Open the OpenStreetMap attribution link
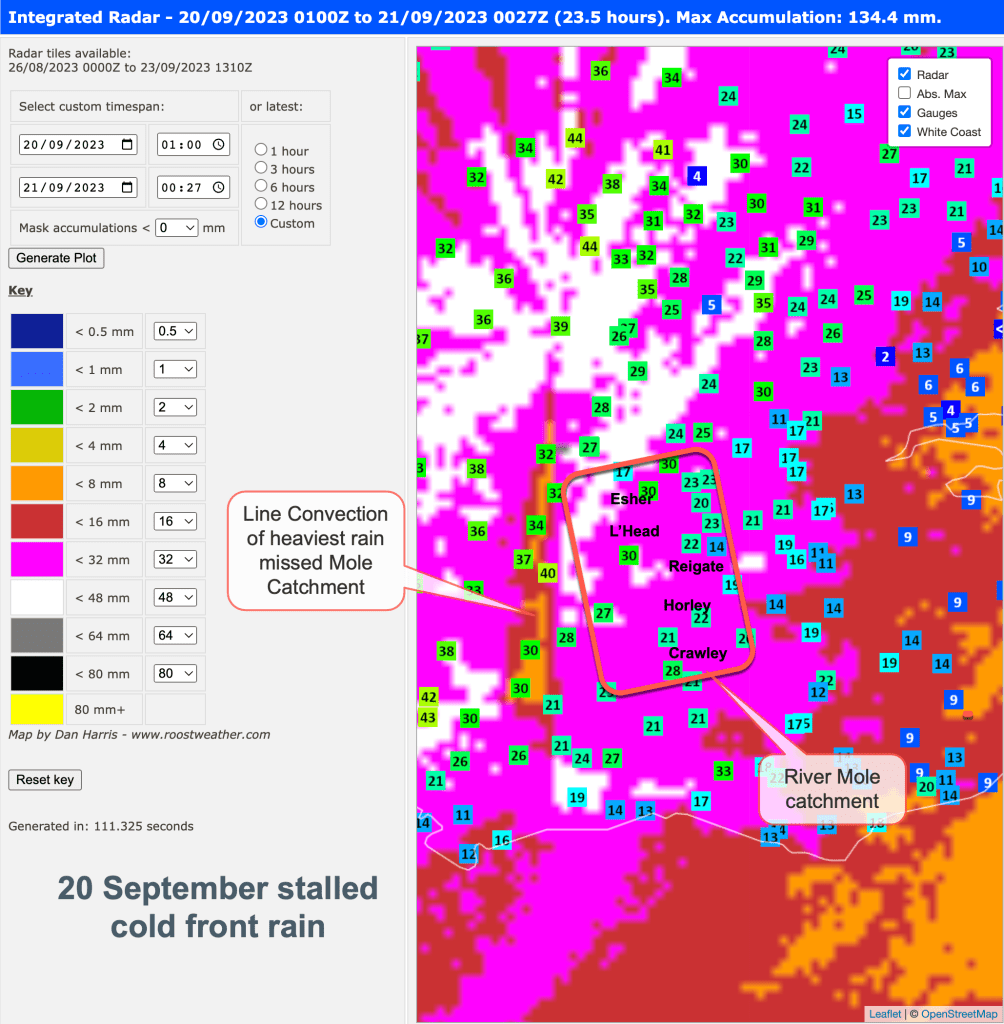Viewport: 1004px width, 1024px height. tap(959, 1014)
